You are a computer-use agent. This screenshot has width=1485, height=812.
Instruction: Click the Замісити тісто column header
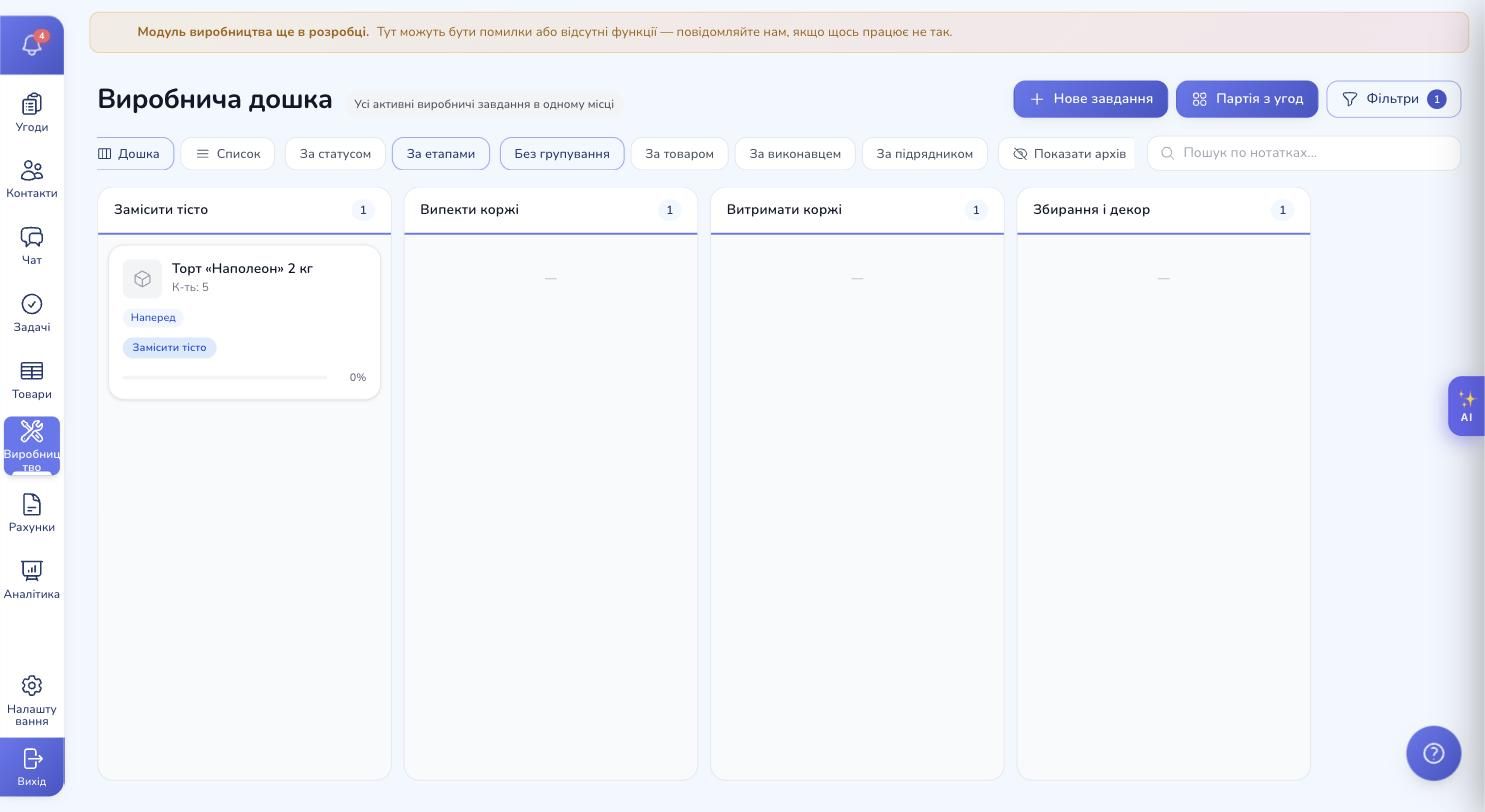click(244, 210)
